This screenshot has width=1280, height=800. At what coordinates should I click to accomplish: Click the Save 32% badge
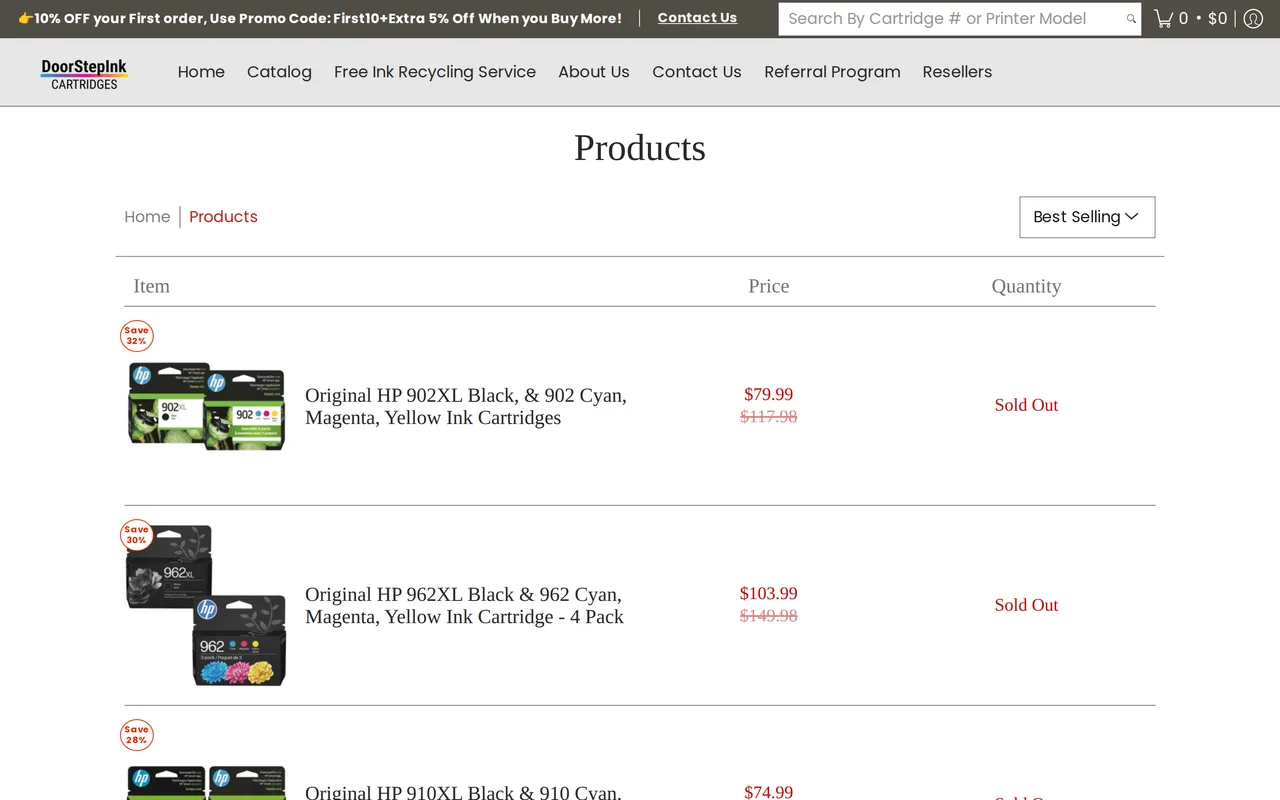(137, 336)
